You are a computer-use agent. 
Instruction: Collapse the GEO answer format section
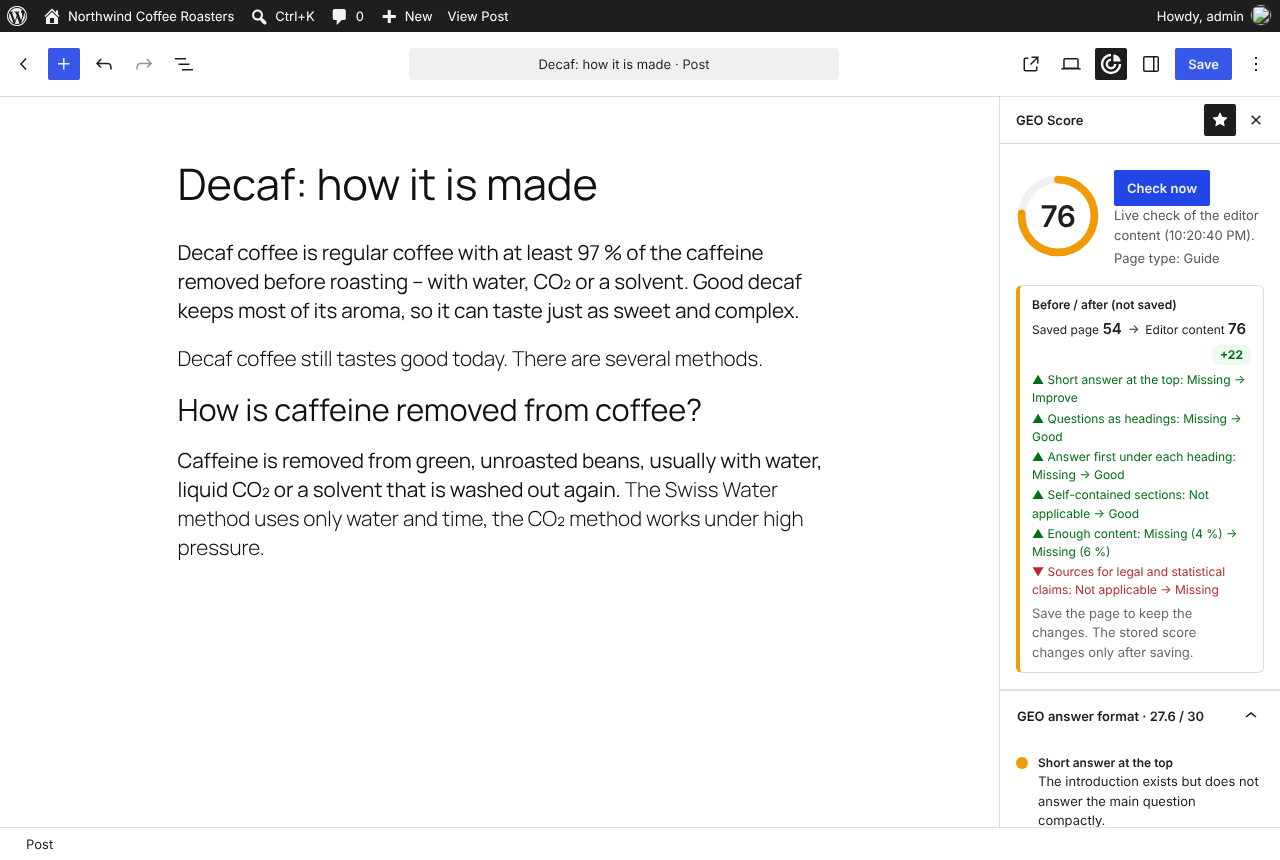1140,716
